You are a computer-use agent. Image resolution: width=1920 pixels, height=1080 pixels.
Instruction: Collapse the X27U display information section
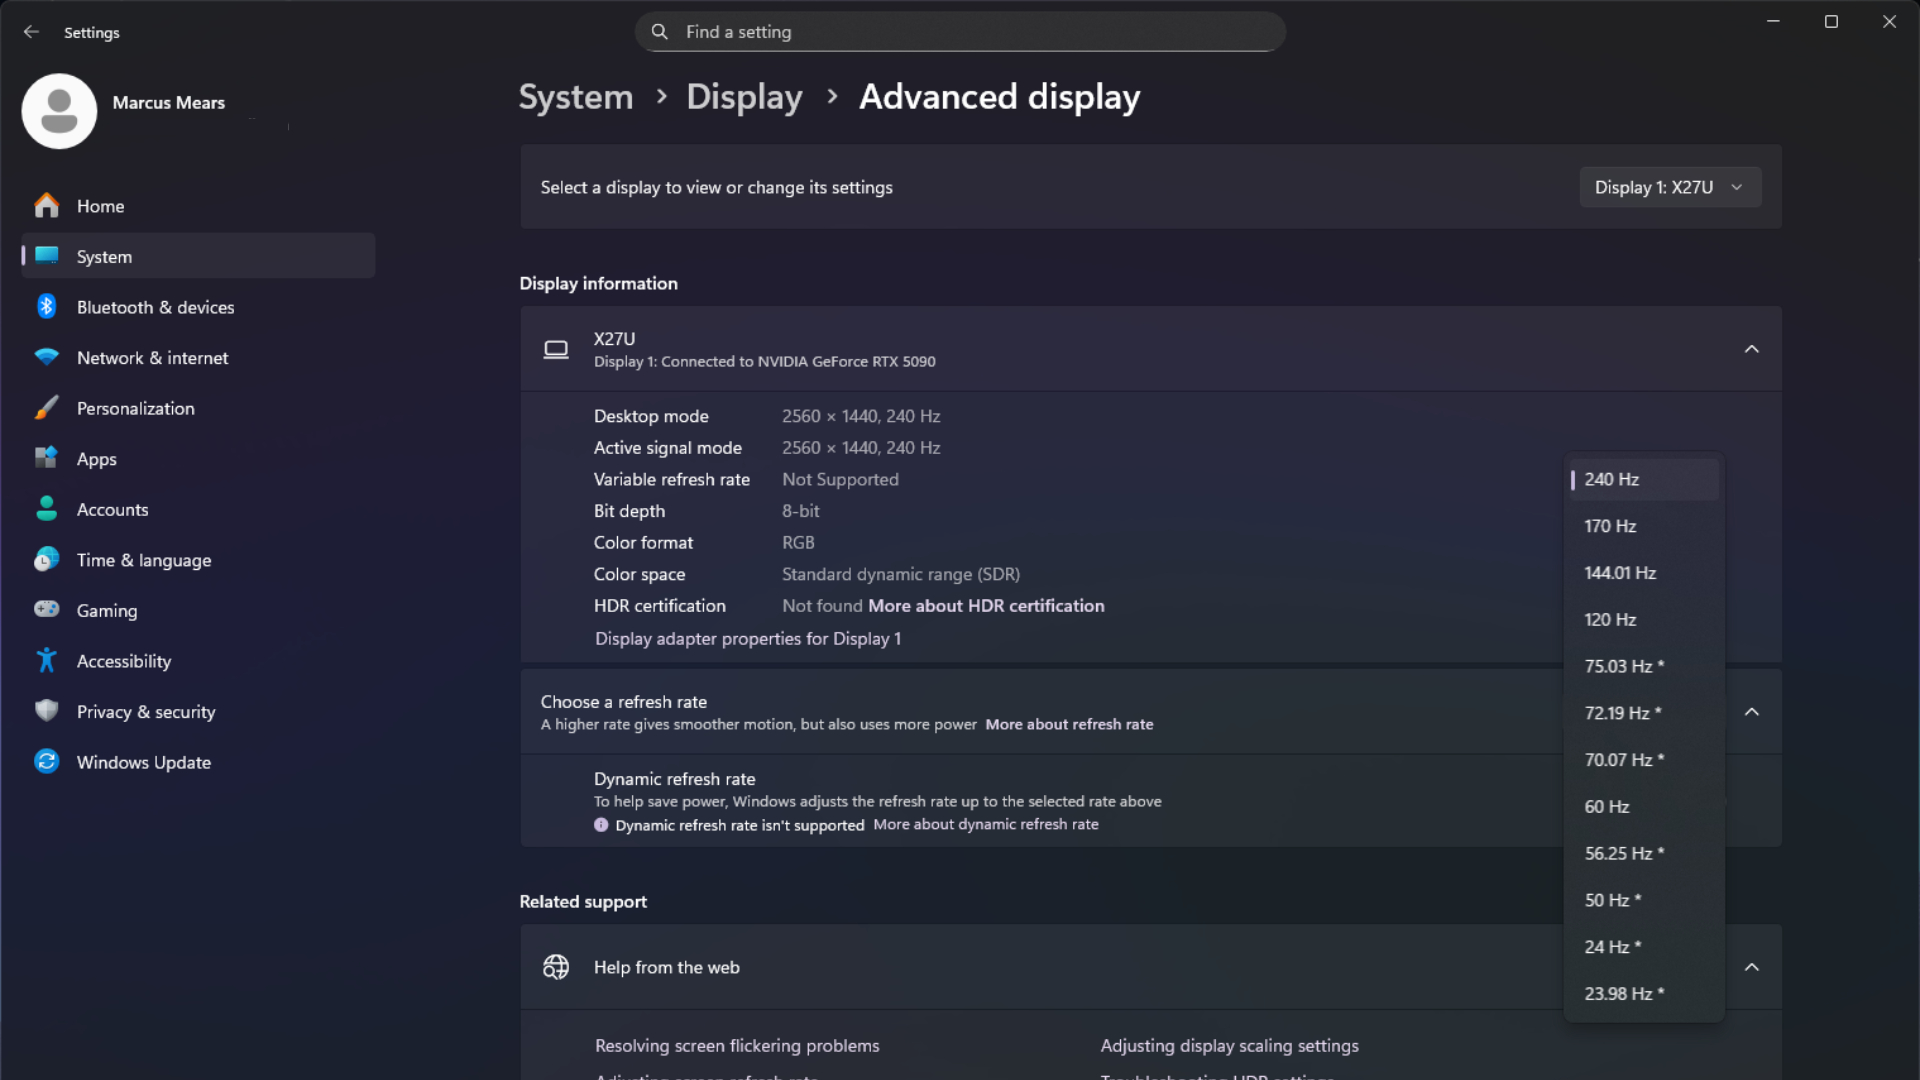tap(1751, 349)
